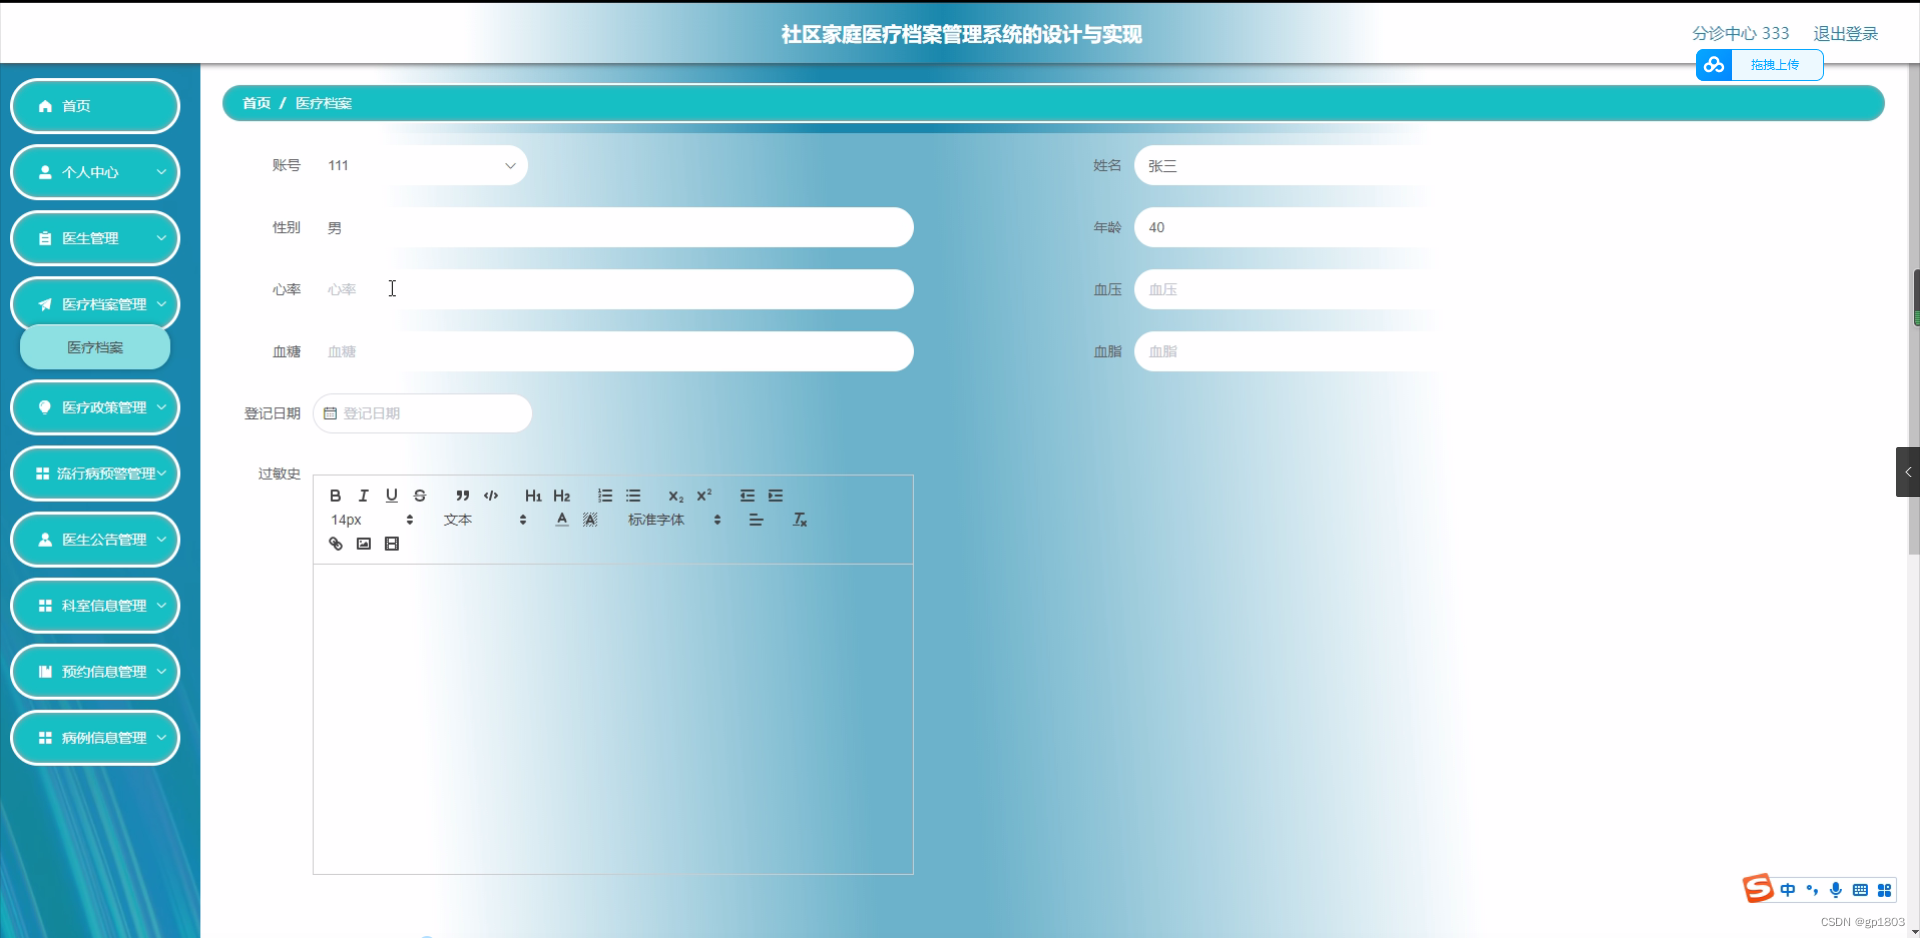This screenshot has height=938, width=1920.
Task: Apply Heading 1 style
Action: coord(533,496)
